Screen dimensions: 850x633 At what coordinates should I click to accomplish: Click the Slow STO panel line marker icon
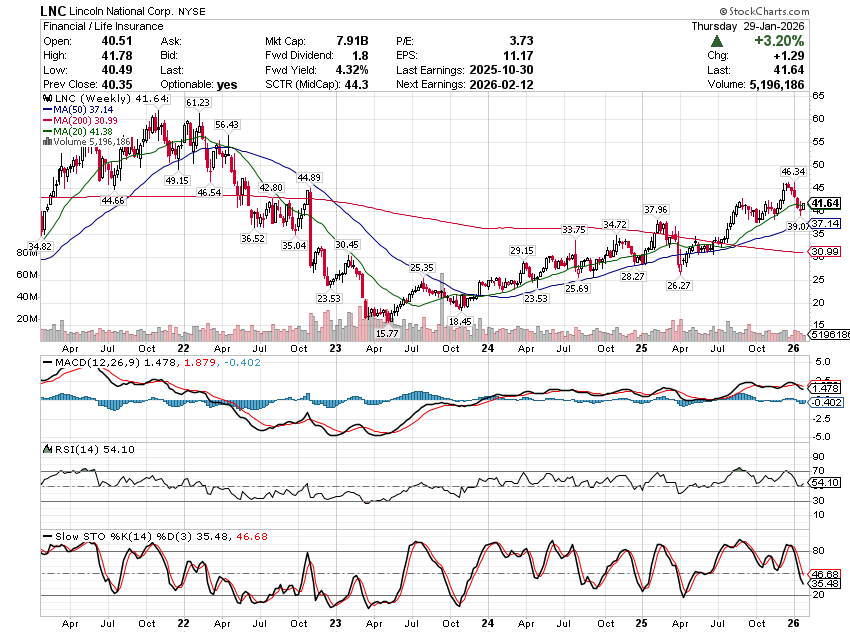point(45,535)
